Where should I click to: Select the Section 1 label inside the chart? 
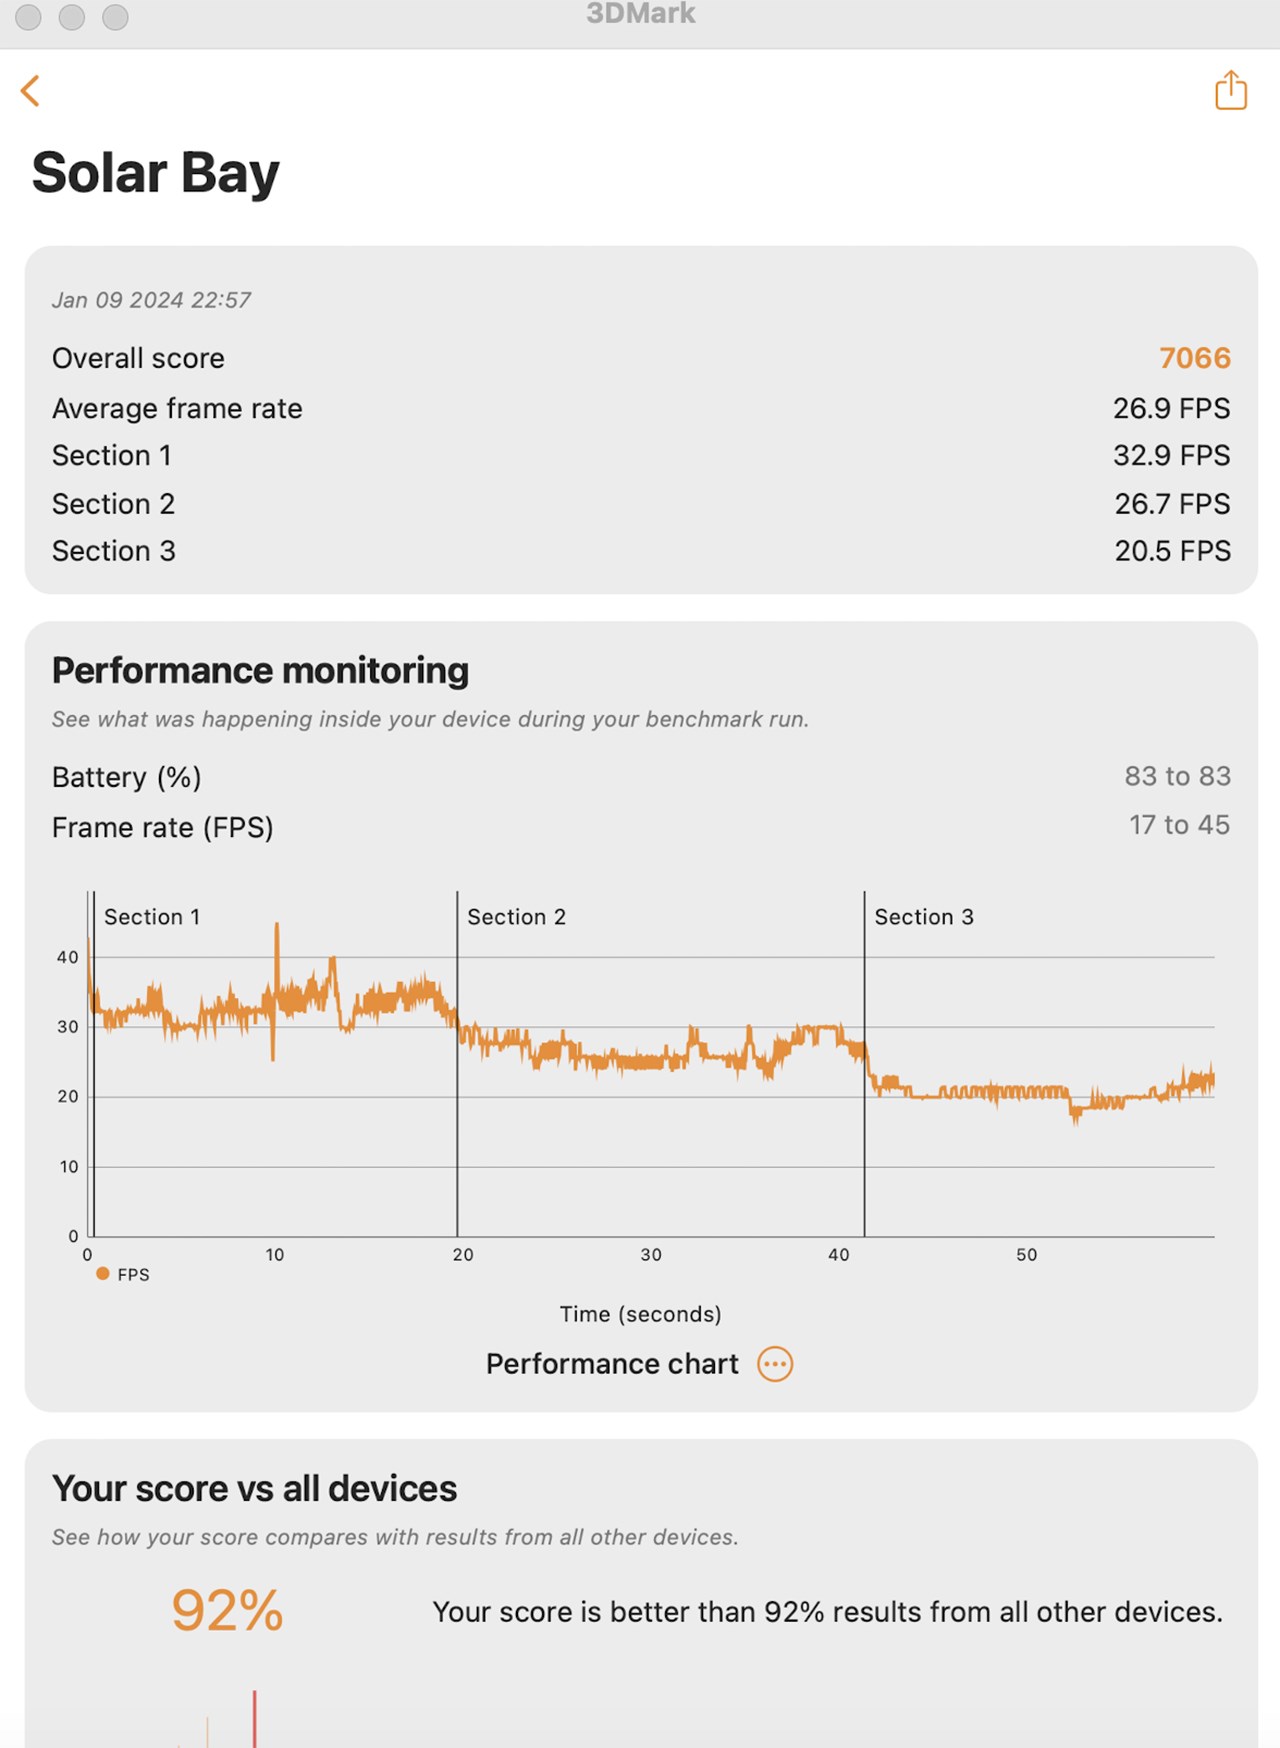click(152, 917)
